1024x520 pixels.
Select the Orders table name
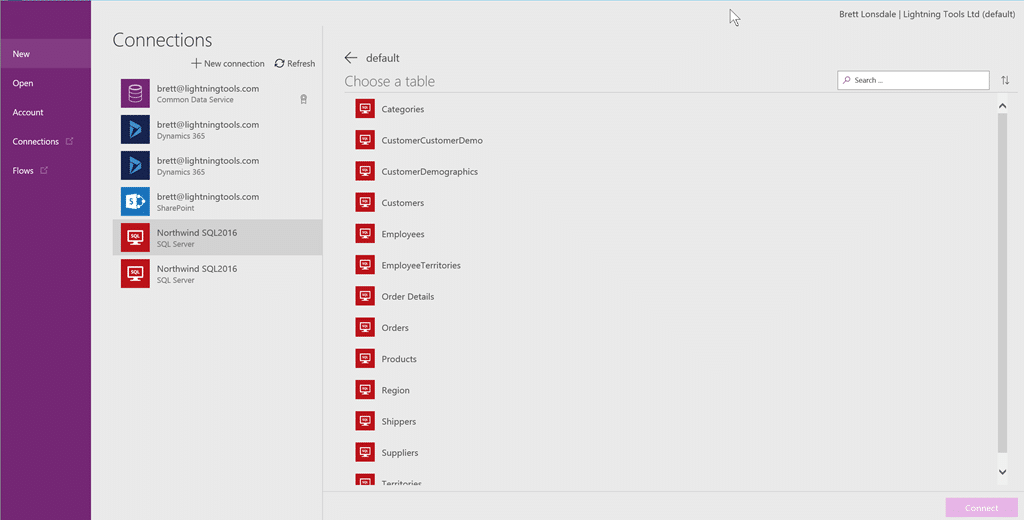394,327
